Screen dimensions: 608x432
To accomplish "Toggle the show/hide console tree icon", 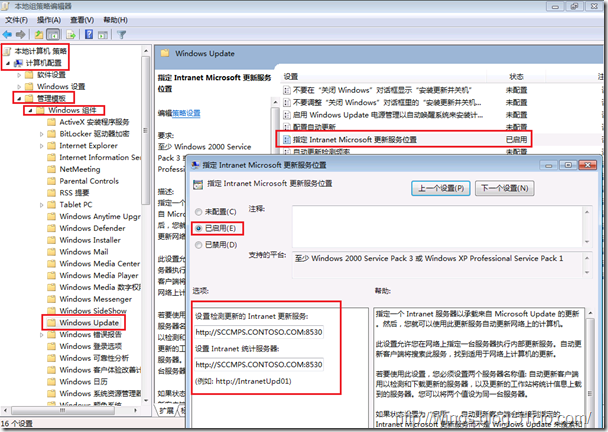I will 53,35.
